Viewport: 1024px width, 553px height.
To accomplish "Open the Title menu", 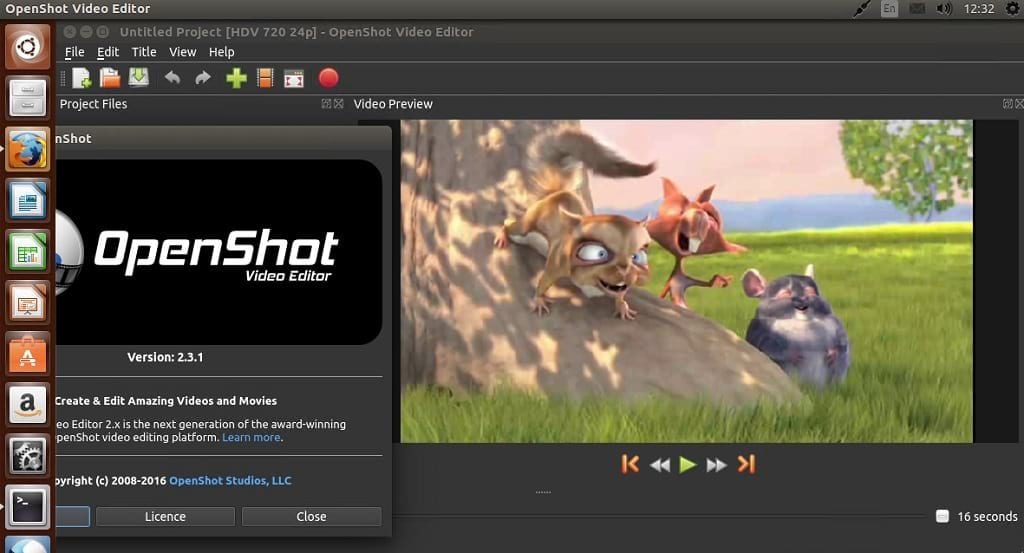I will pyautogui.click(x=144, y=52).
